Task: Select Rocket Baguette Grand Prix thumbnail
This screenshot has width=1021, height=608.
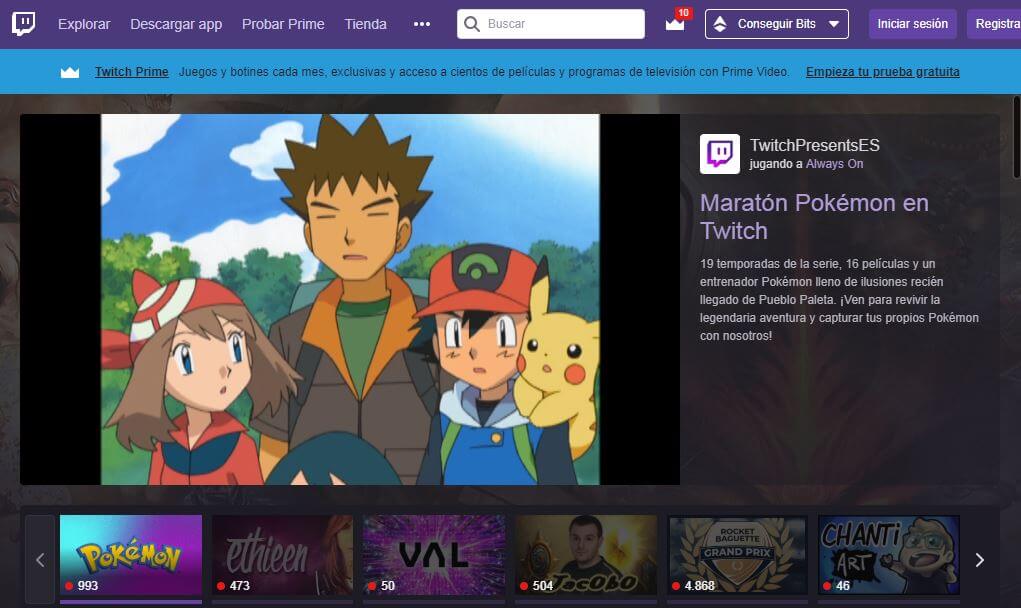Action: 738,555
